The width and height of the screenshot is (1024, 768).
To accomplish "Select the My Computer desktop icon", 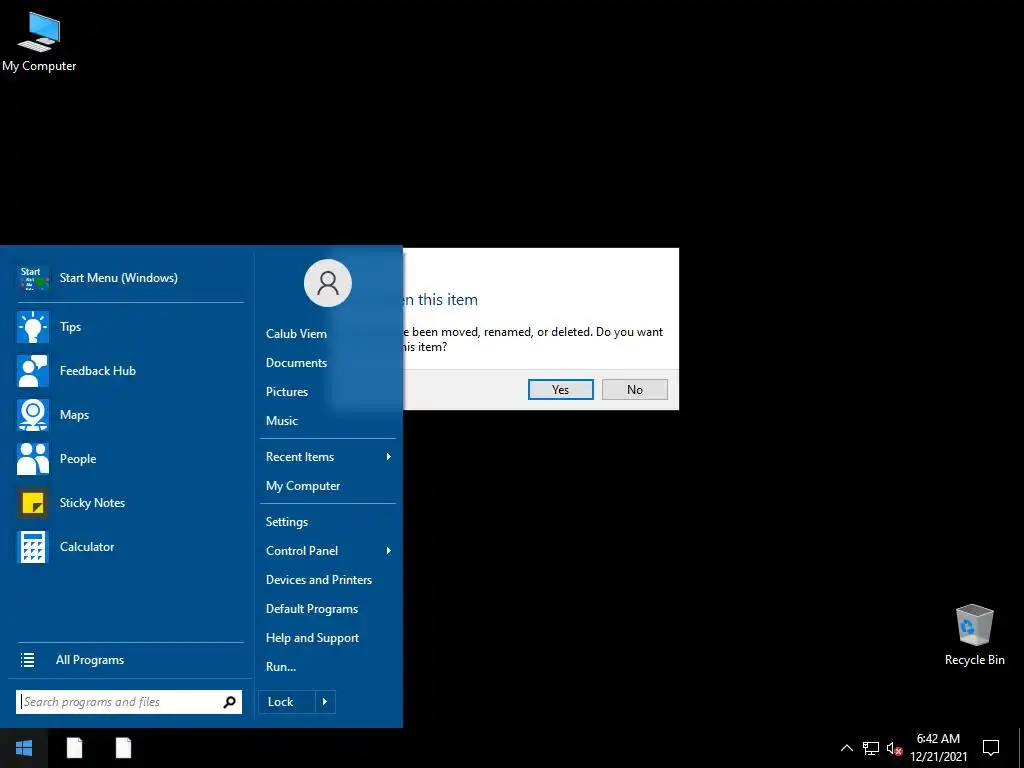I will [x=39, y=42].
